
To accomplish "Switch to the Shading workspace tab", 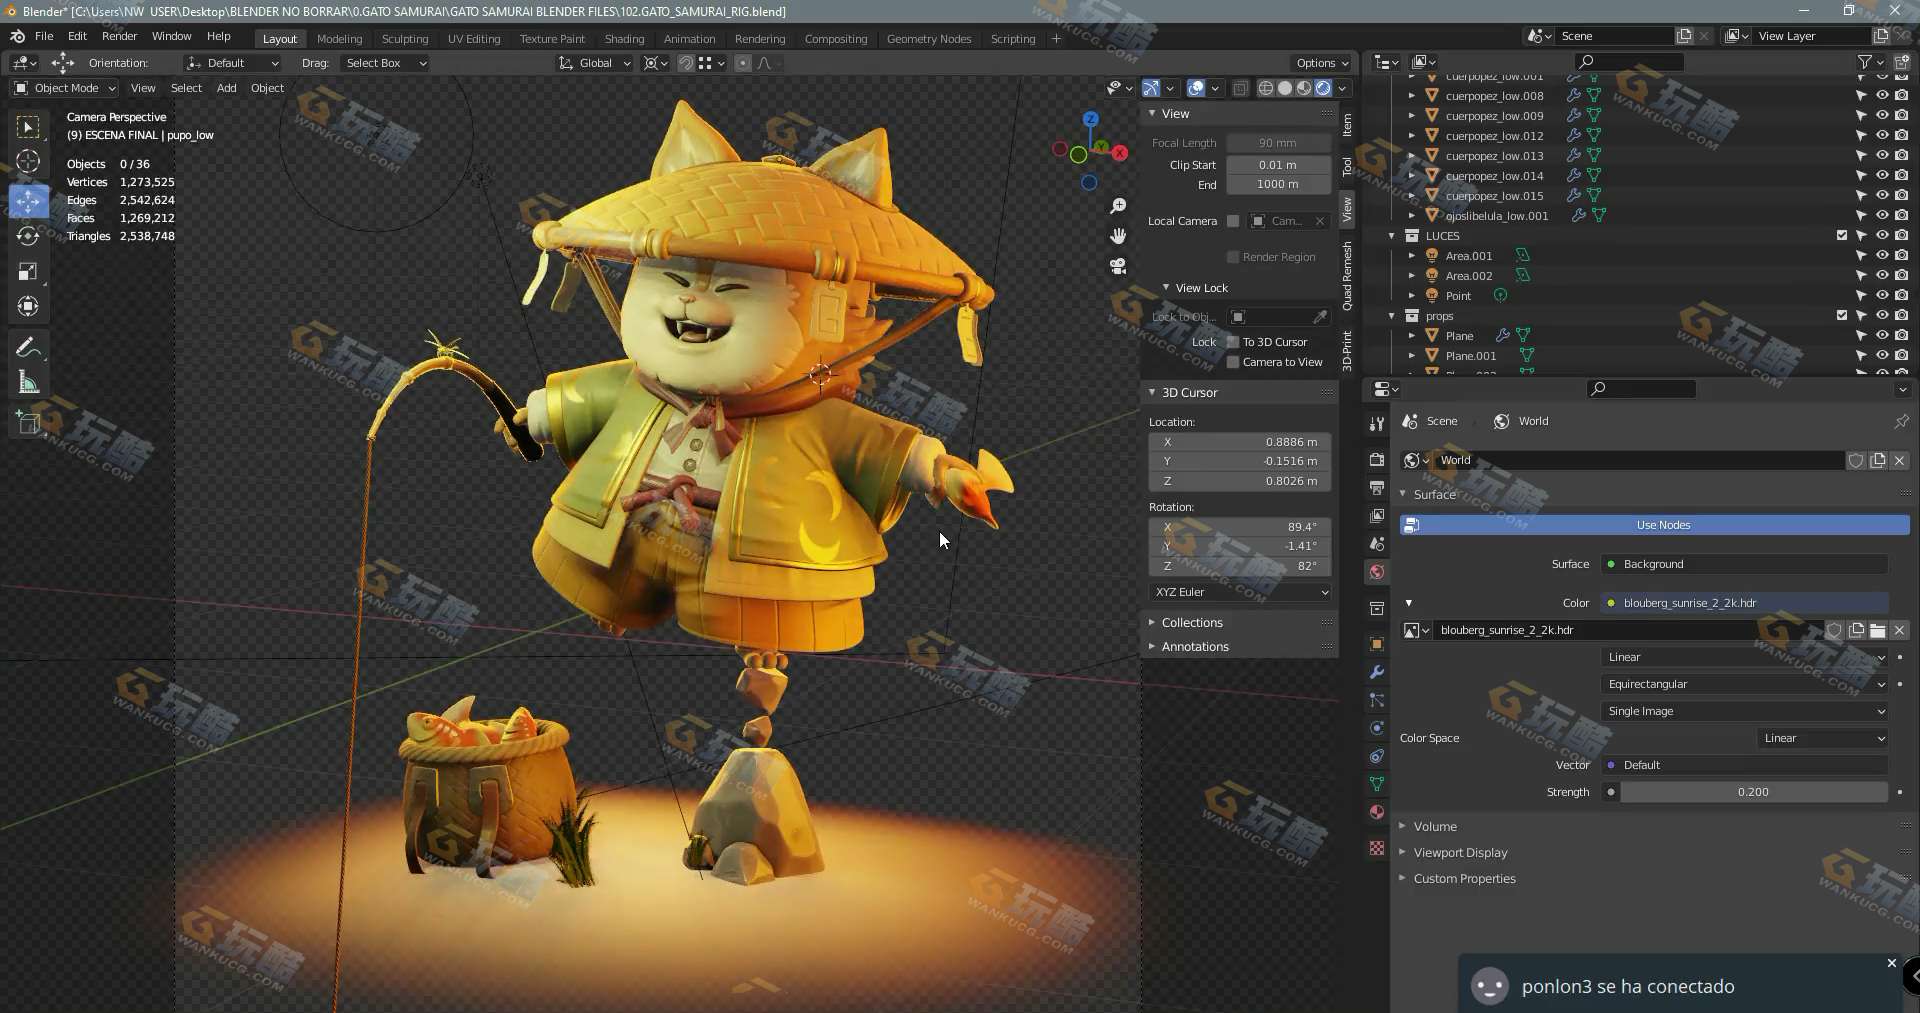I will click(624, 39).
